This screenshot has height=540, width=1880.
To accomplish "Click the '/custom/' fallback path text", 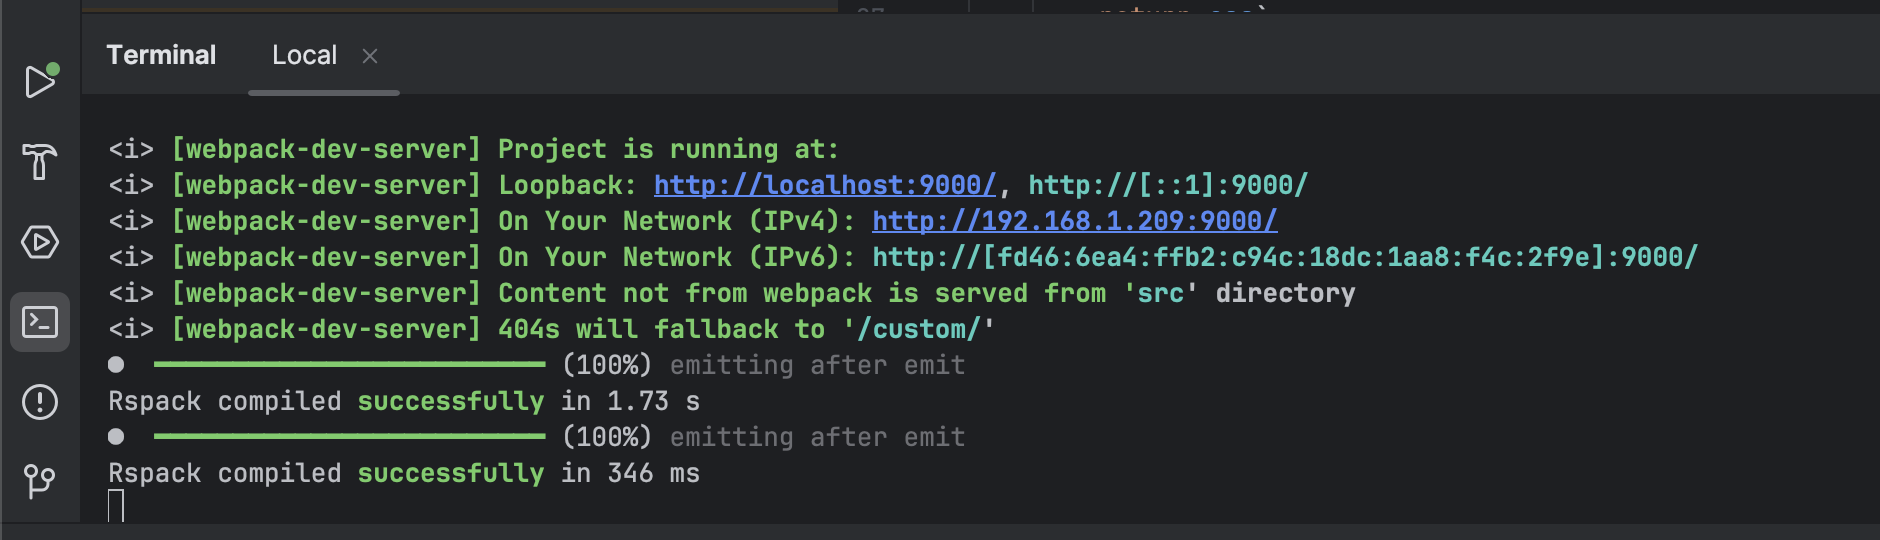I will coord(919,329).
